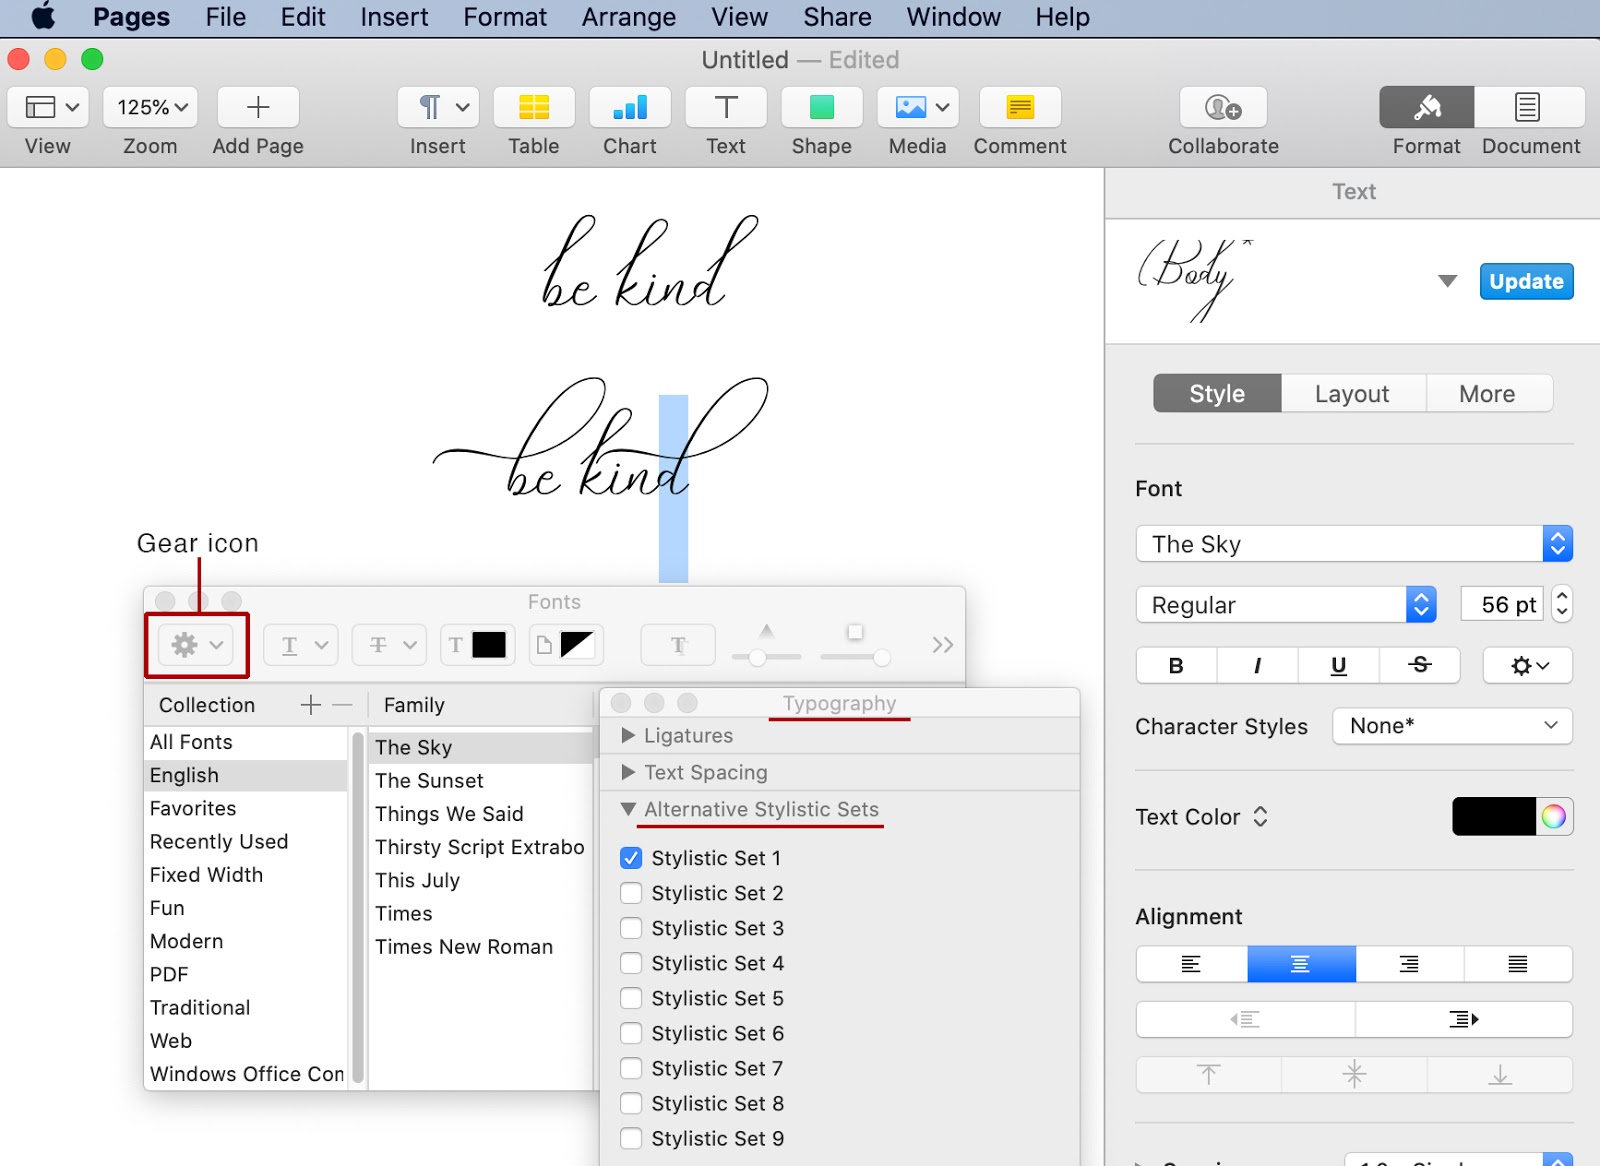This screenshot has height=1166, width=1600.
Task: Switch to the Style tab
Action: 1217,393
